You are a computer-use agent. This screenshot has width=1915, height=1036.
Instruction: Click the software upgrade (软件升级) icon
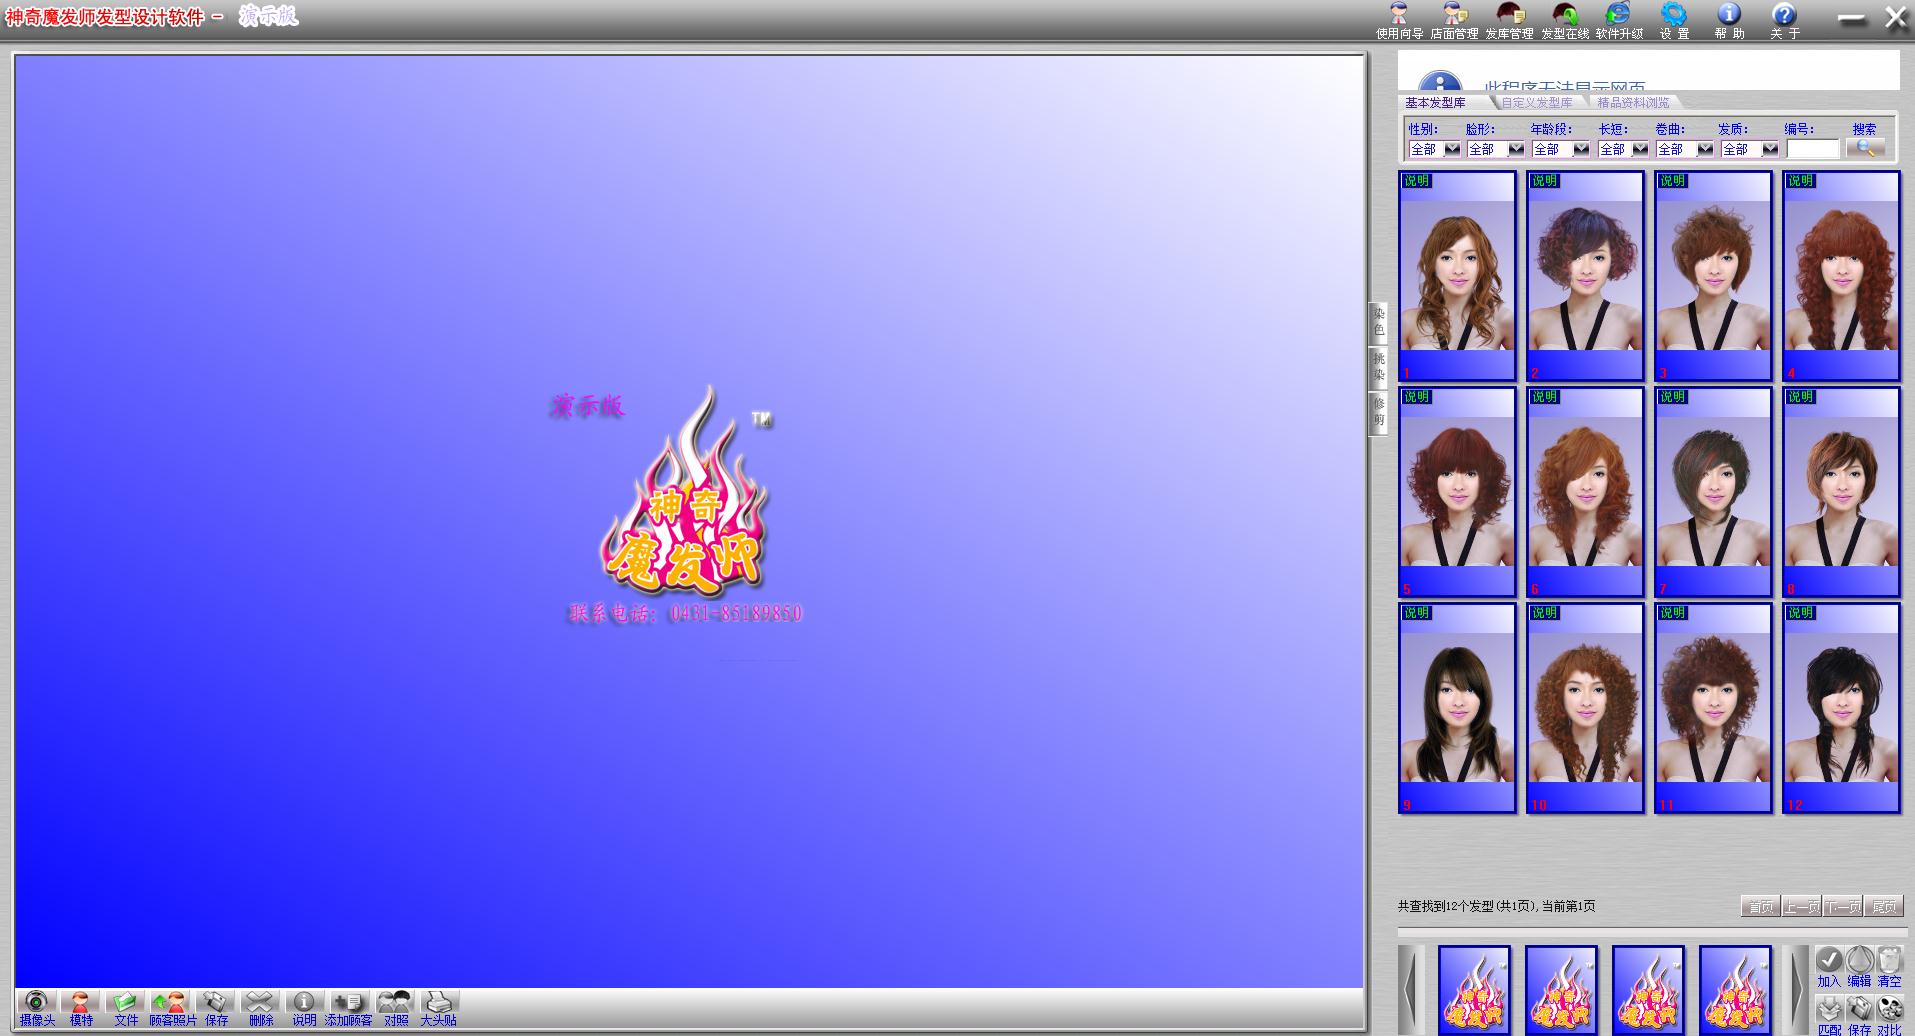(1619, 20)
